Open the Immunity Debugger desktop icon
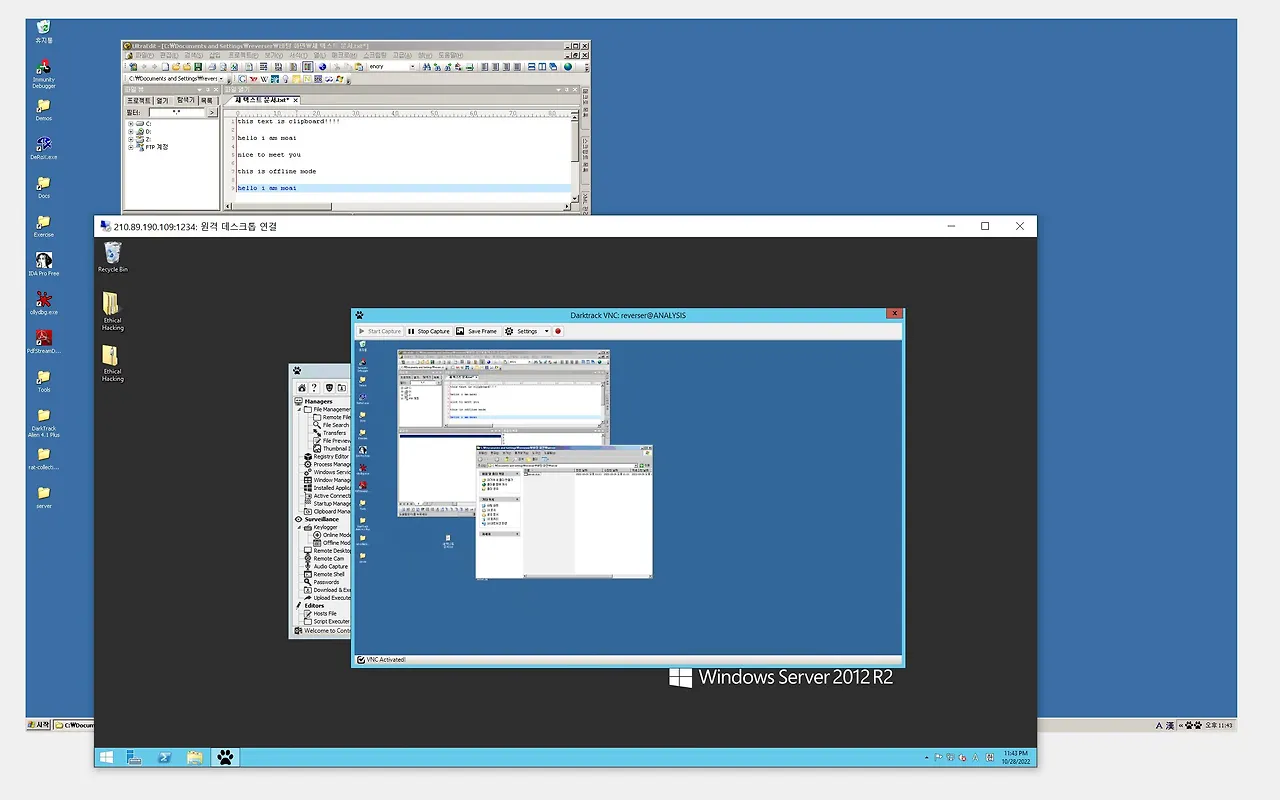This screenshot has height=800, width=1280. (x=44, y=74)
